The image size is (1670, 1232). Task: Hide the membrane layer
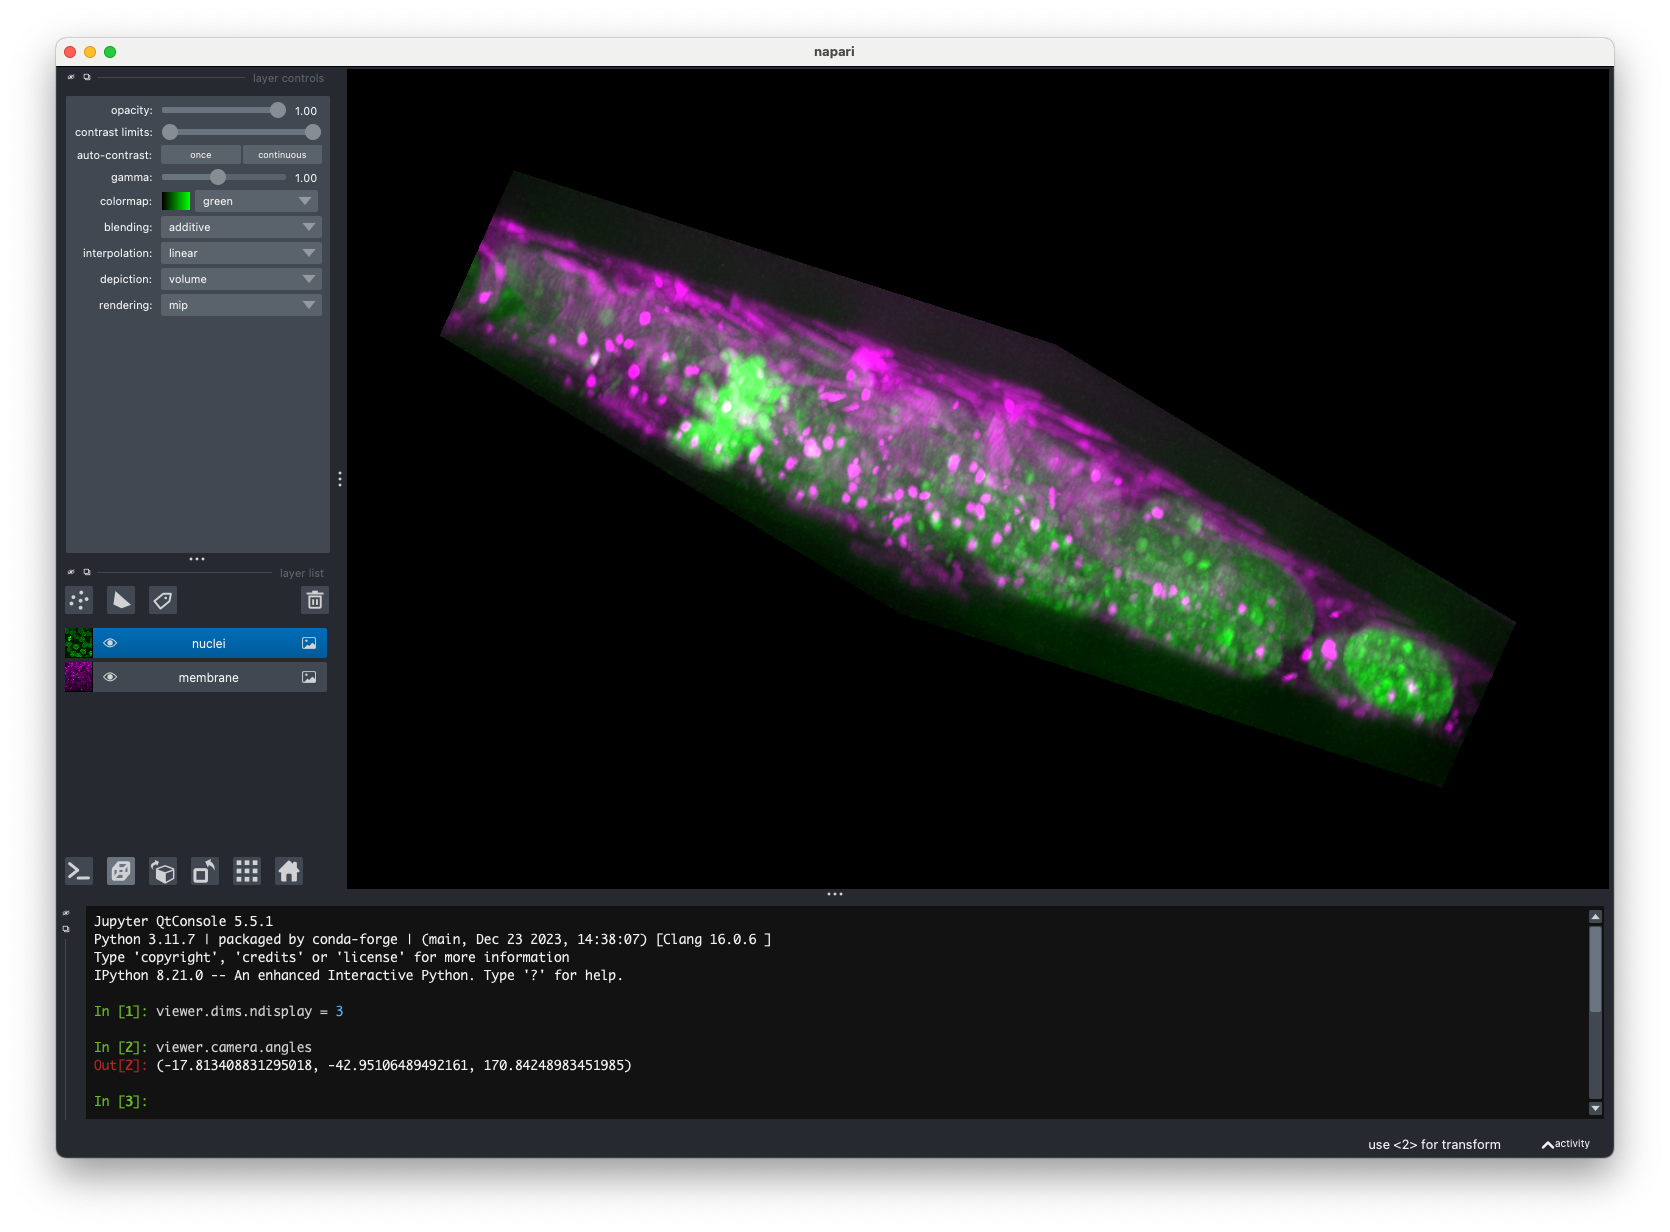110,677
